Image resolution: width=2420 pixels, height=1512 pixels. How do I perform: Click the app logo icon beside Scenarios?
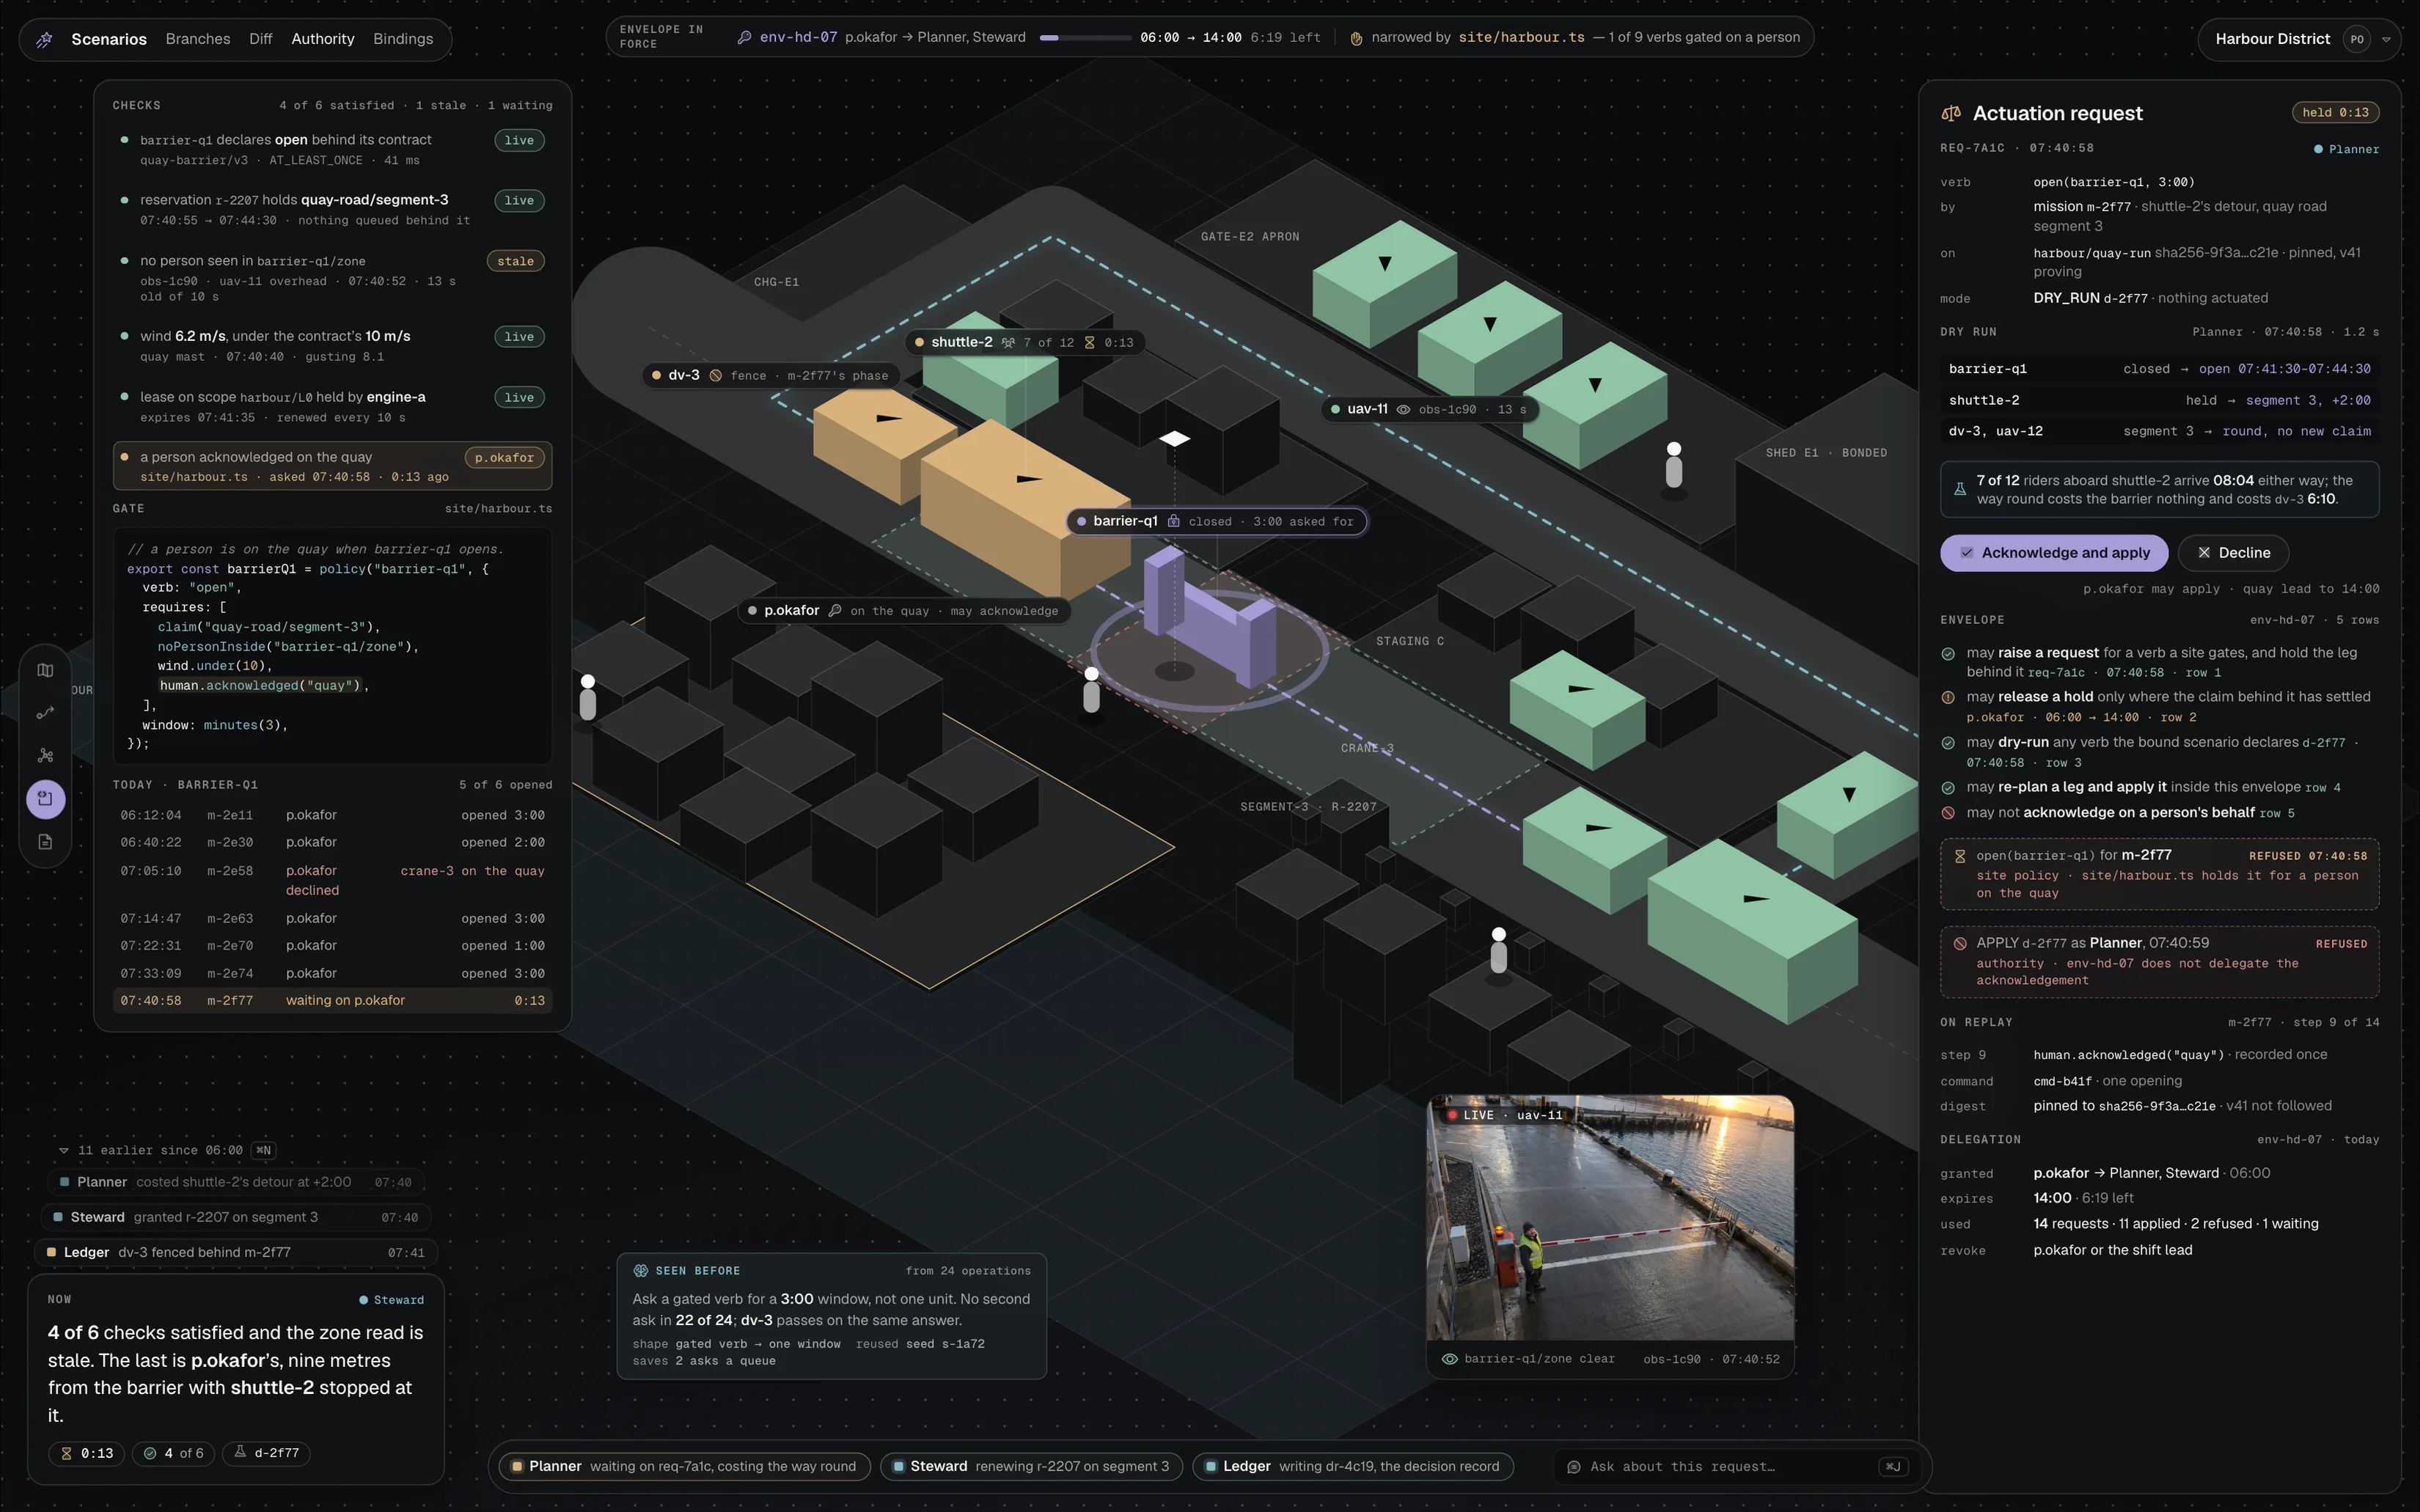pos(45,39)
